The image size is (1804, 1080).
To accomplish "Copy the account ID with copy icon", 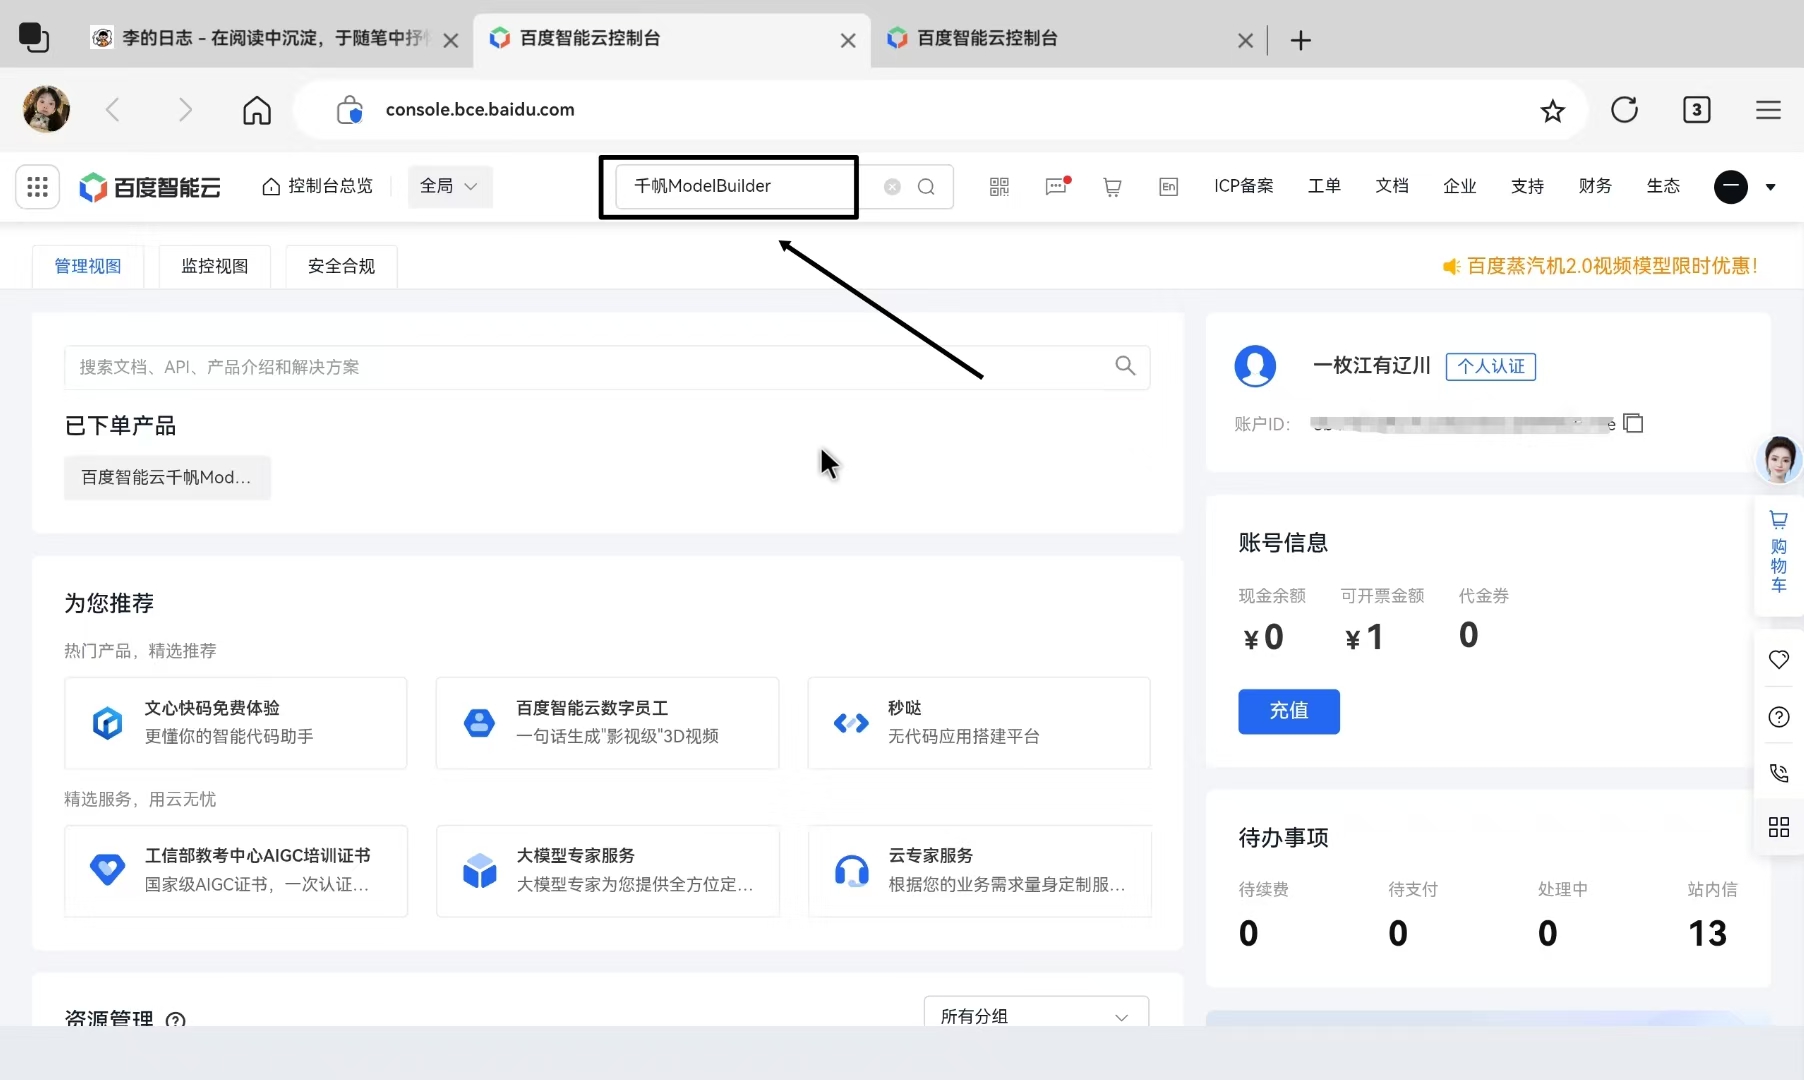I will [1633, 423].
